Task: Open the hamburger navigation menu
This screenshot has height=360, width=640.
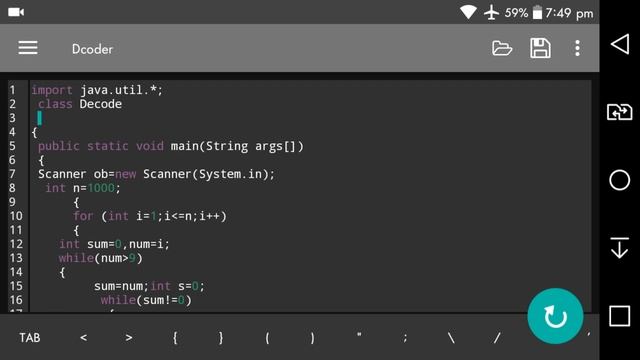Action: click(28, 48)
